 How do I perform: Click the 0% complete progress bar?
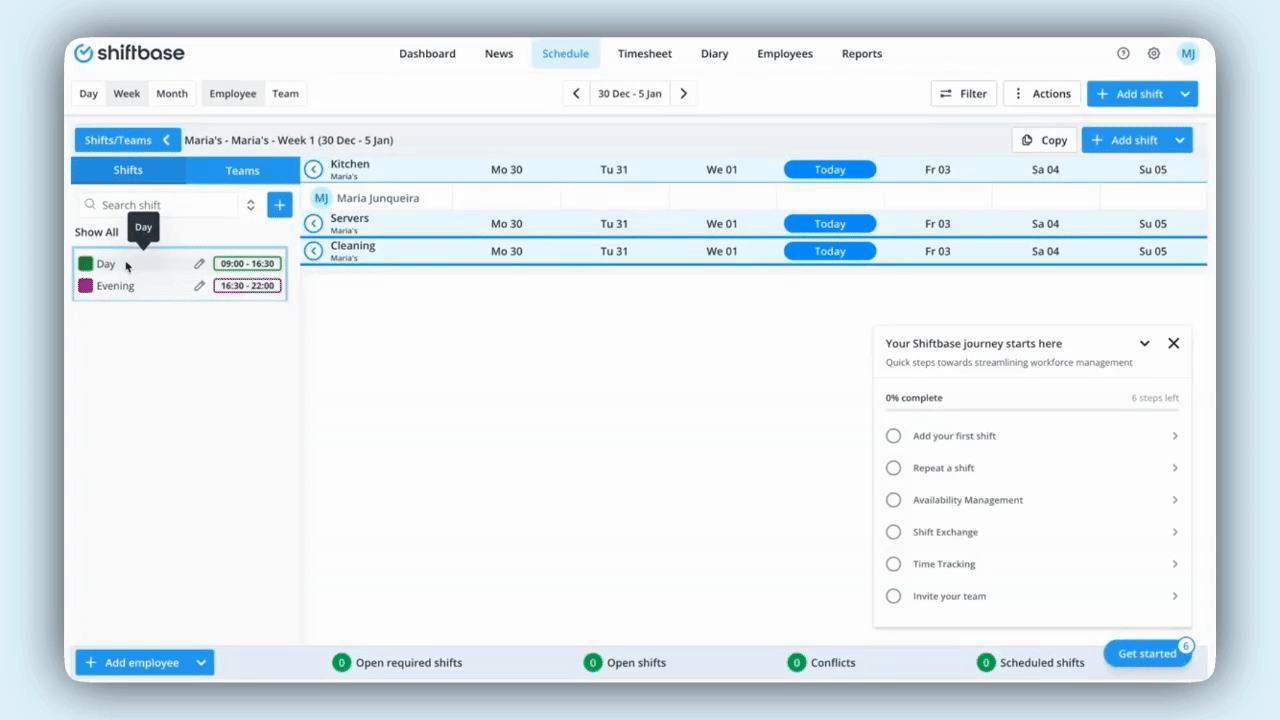coord(1032,410)
